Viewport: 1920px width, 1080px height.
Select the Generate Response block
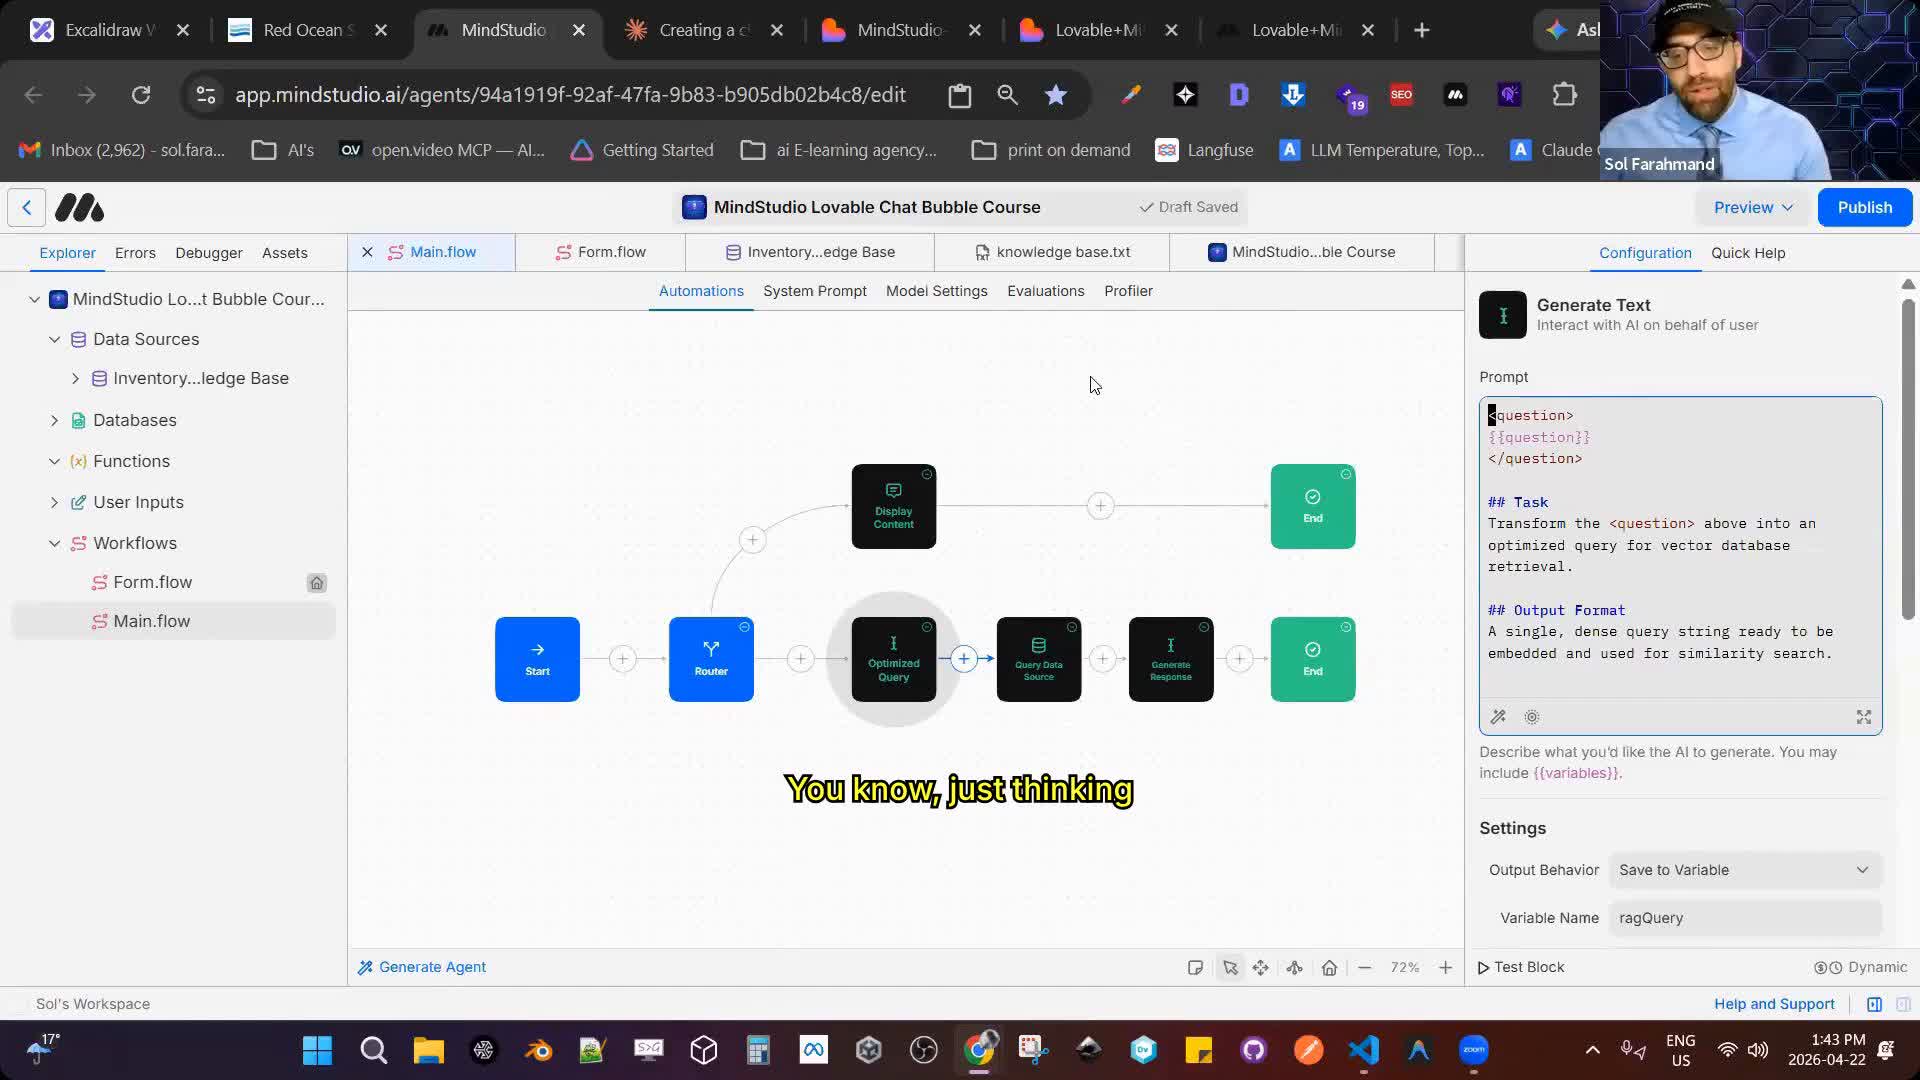pos(1171,659)
